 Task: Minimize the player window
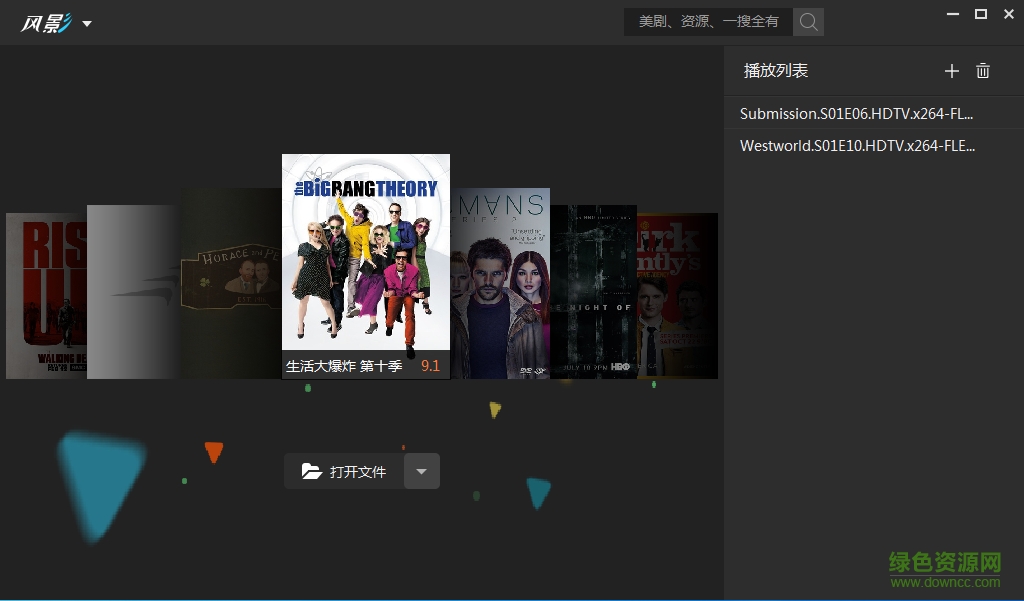(x=953, y=14)
